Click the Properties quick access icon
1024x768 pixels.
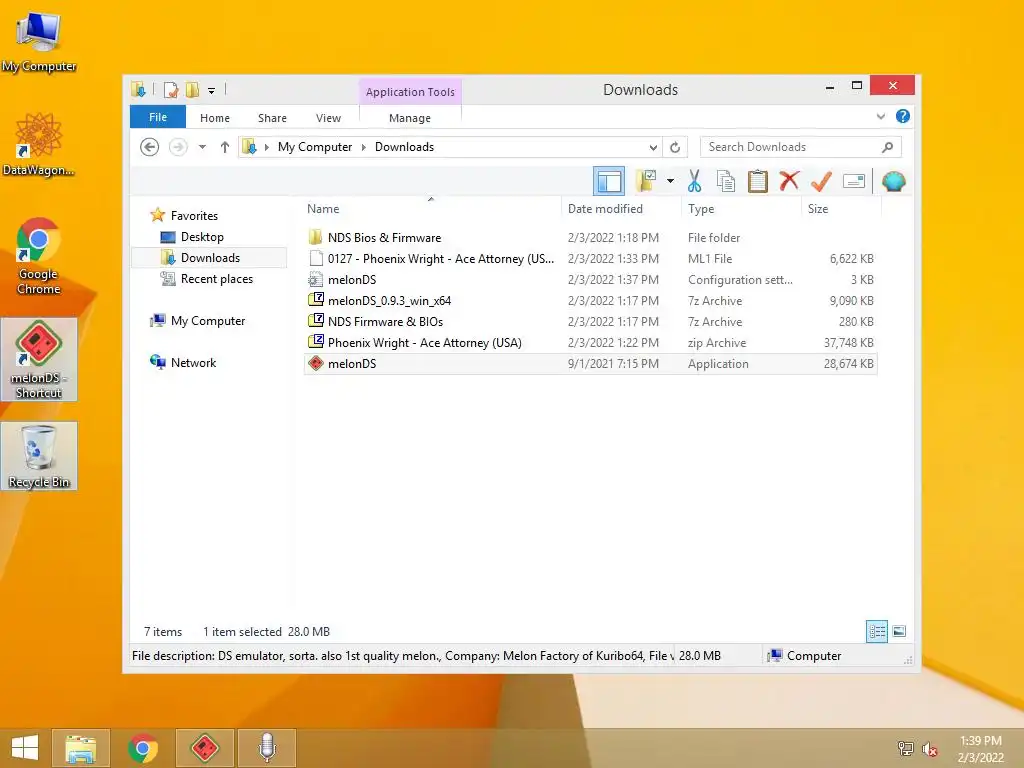click(171, 89)
